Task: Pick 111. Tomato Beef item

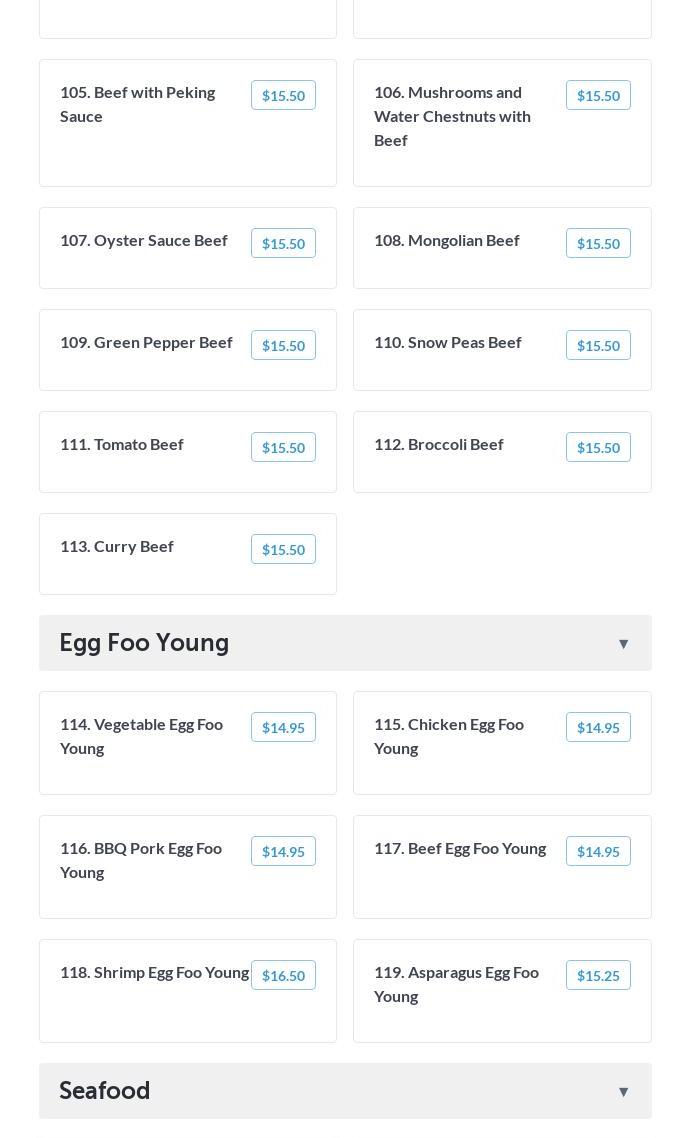Action: click(x=122, y=444)
